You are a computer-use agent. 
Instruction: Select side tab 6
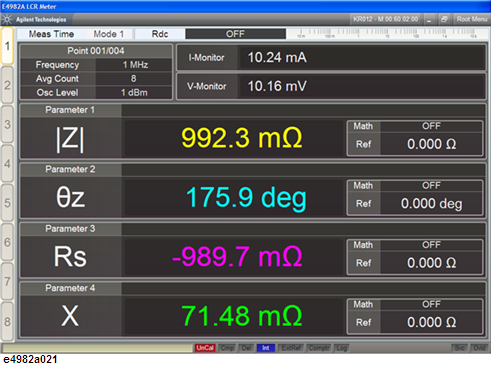[7, 242]
